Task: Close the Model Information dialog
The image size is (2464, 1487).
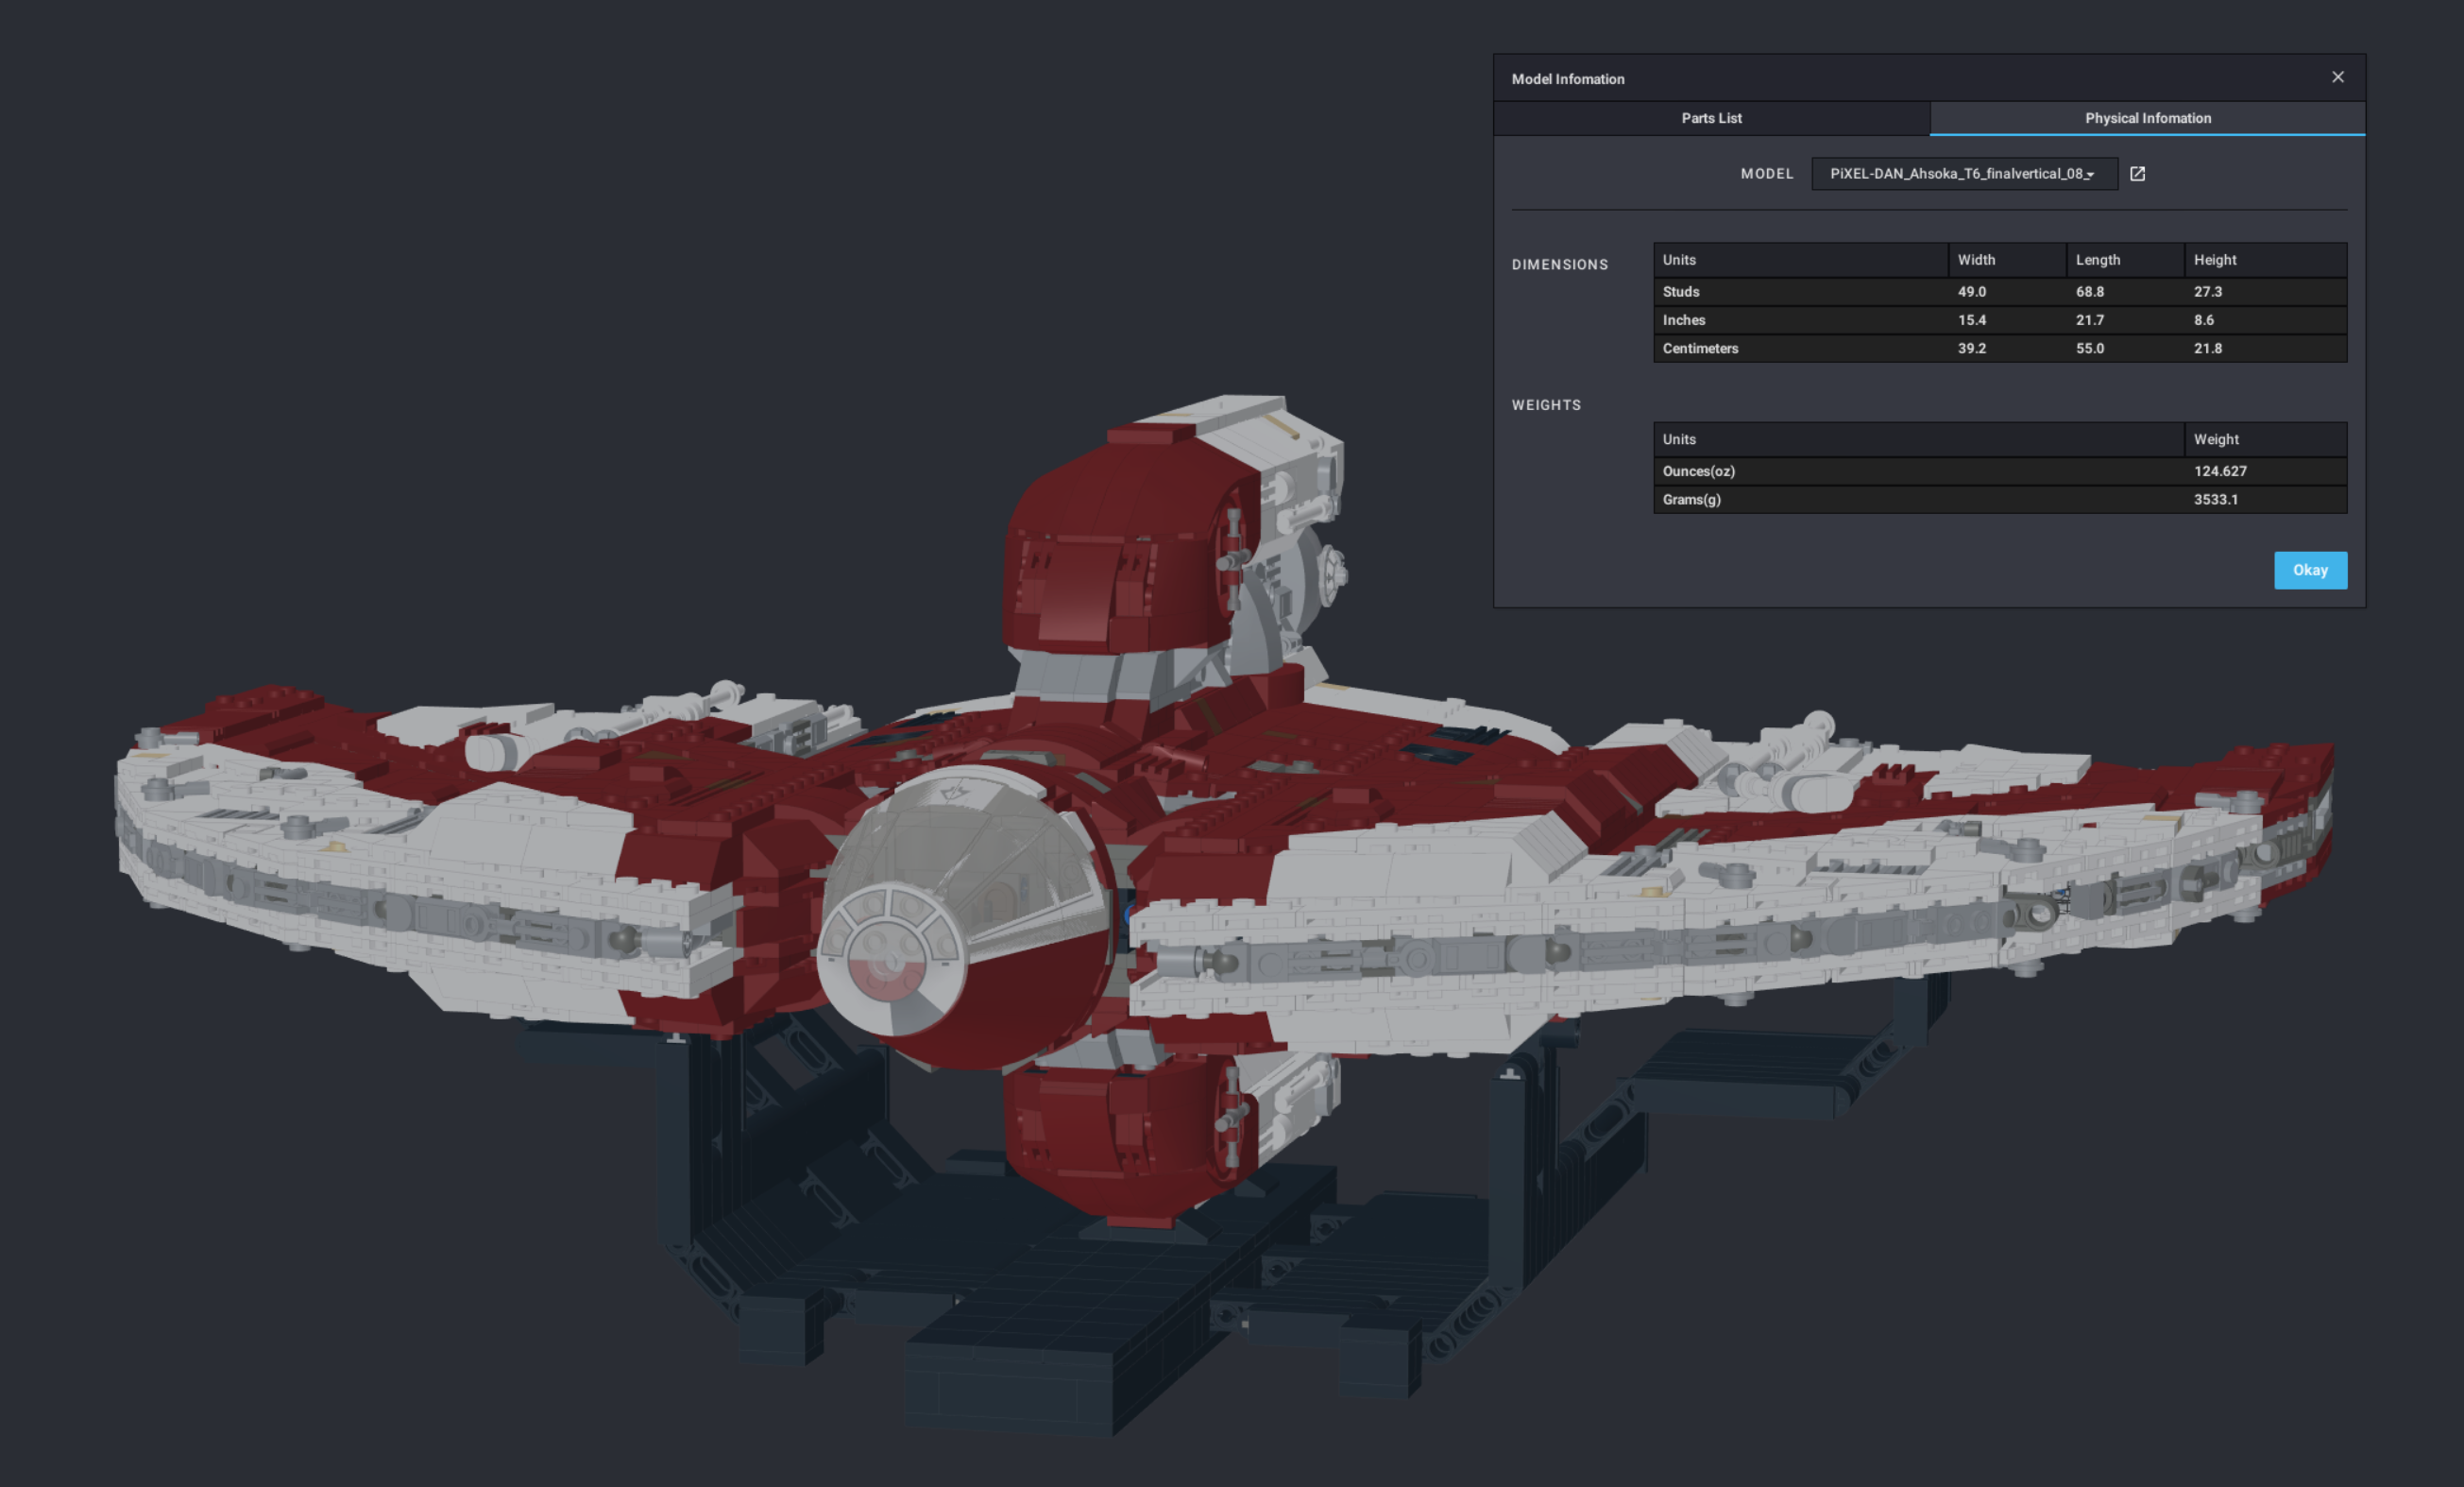Action: point(2338,77)
